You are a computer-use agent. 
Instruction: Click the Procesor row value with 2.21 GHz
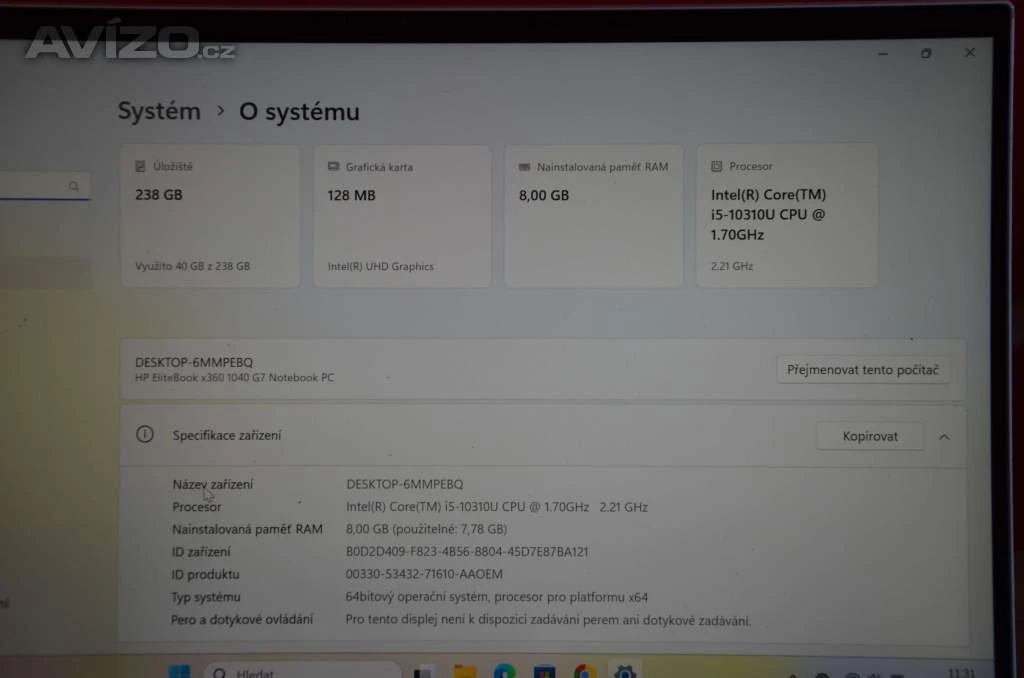496,507
